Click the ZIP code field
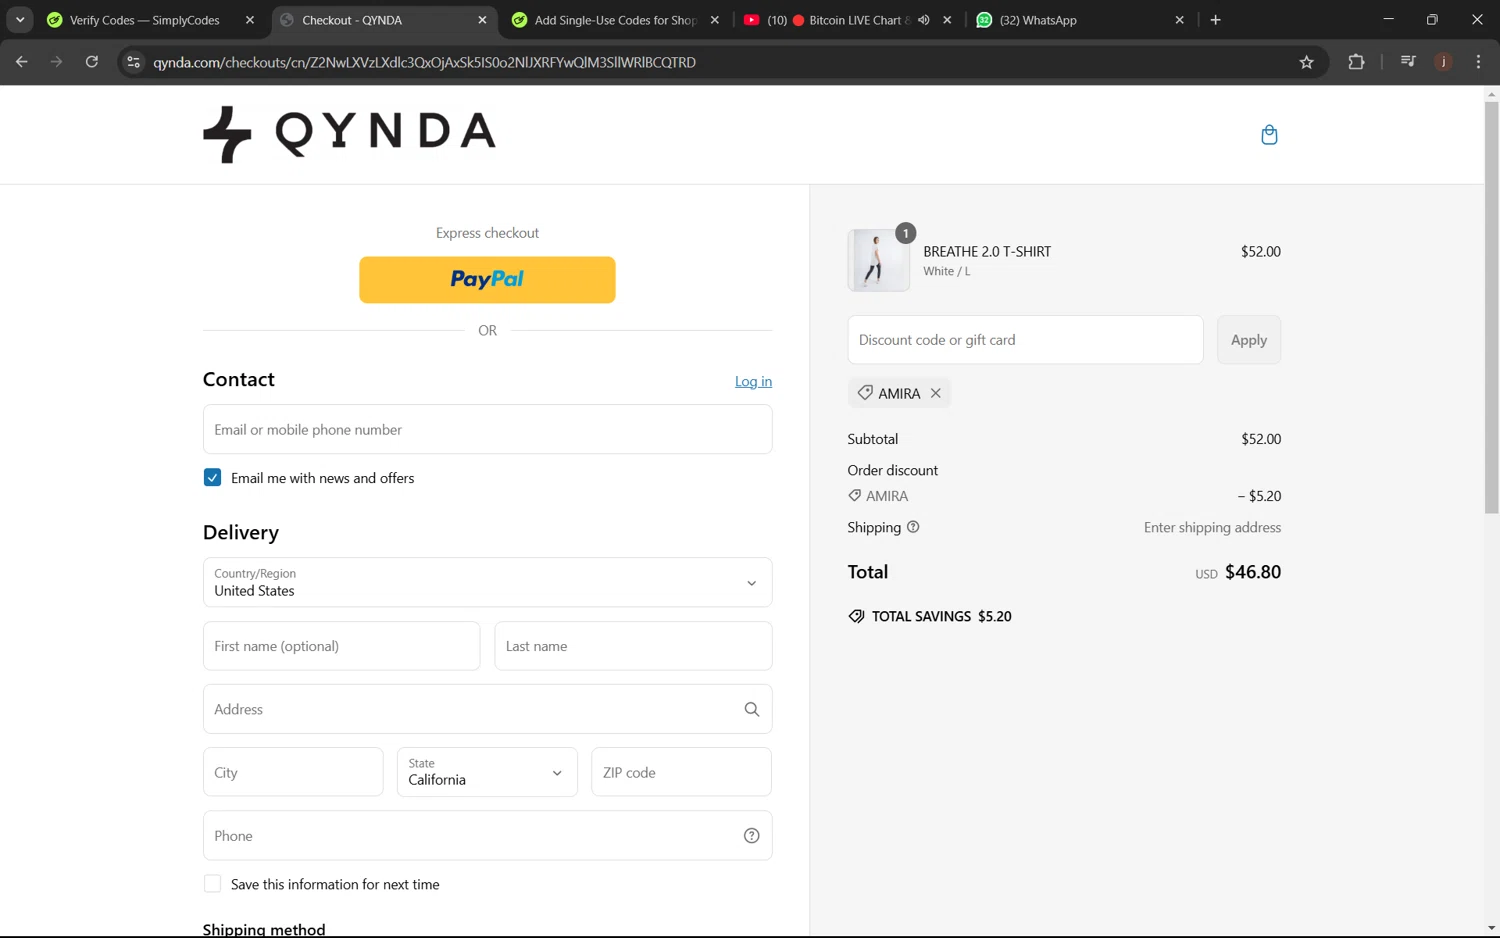Image resolution: width=1500 pixels, height=938 pixels. coord(681,772)
